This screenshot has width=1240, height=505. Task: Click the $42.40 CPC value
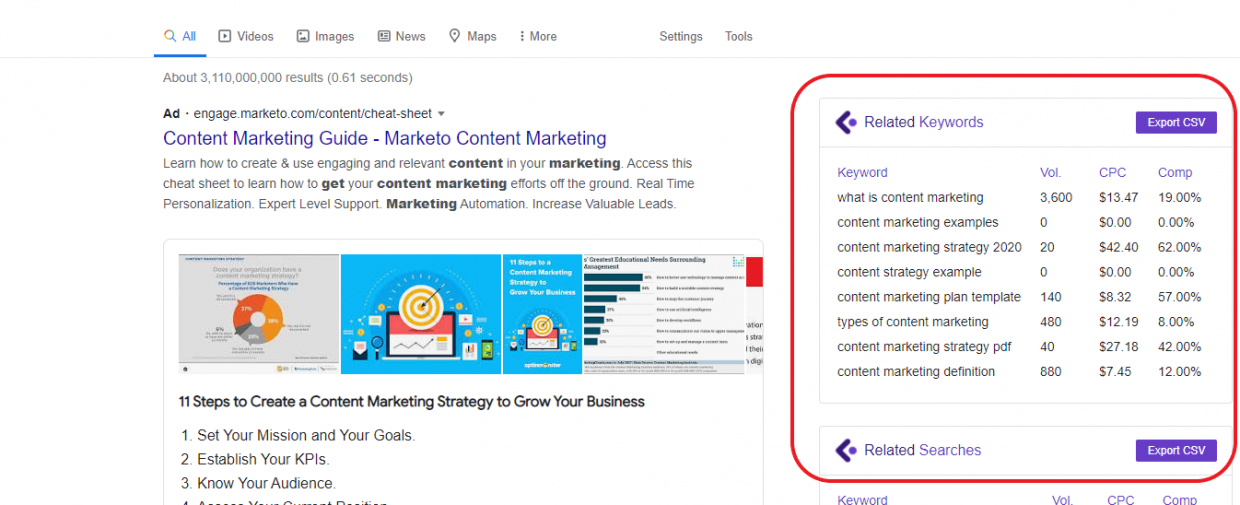1118,247
